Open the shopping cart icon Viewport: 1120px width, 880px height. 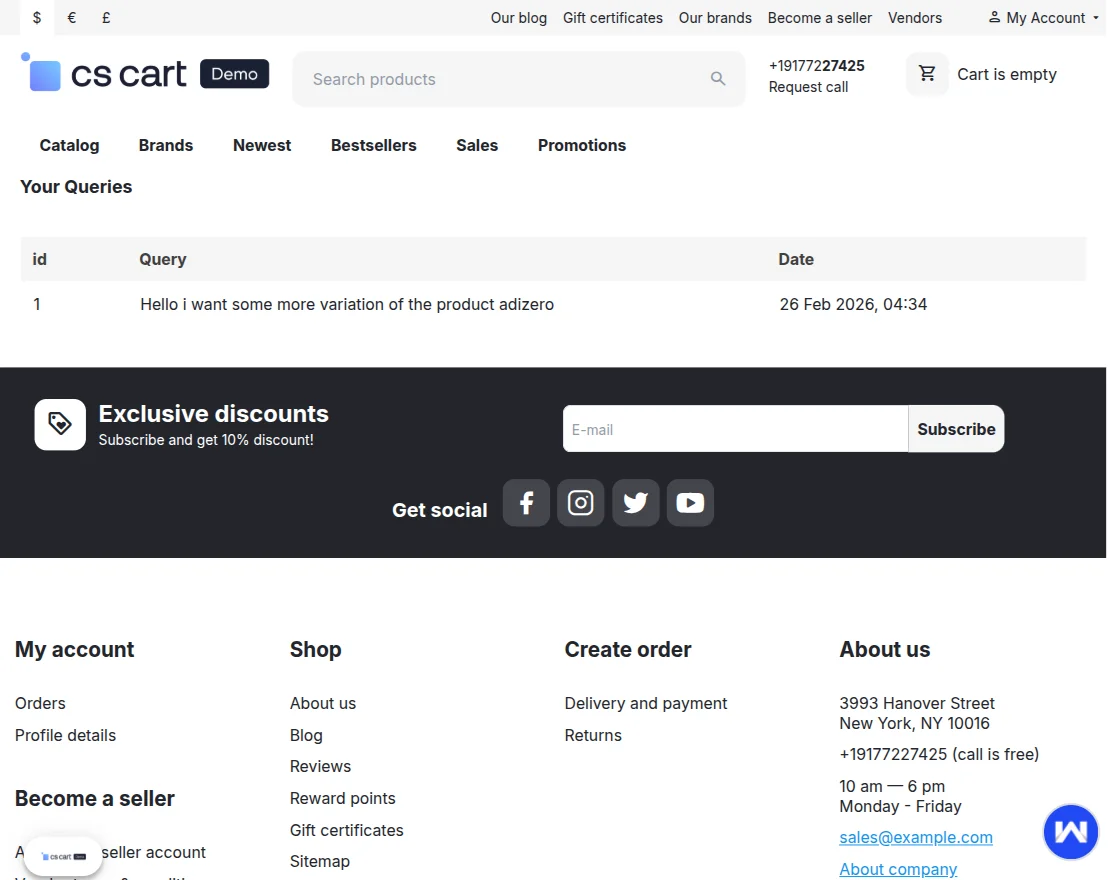(x=927, y=74)
